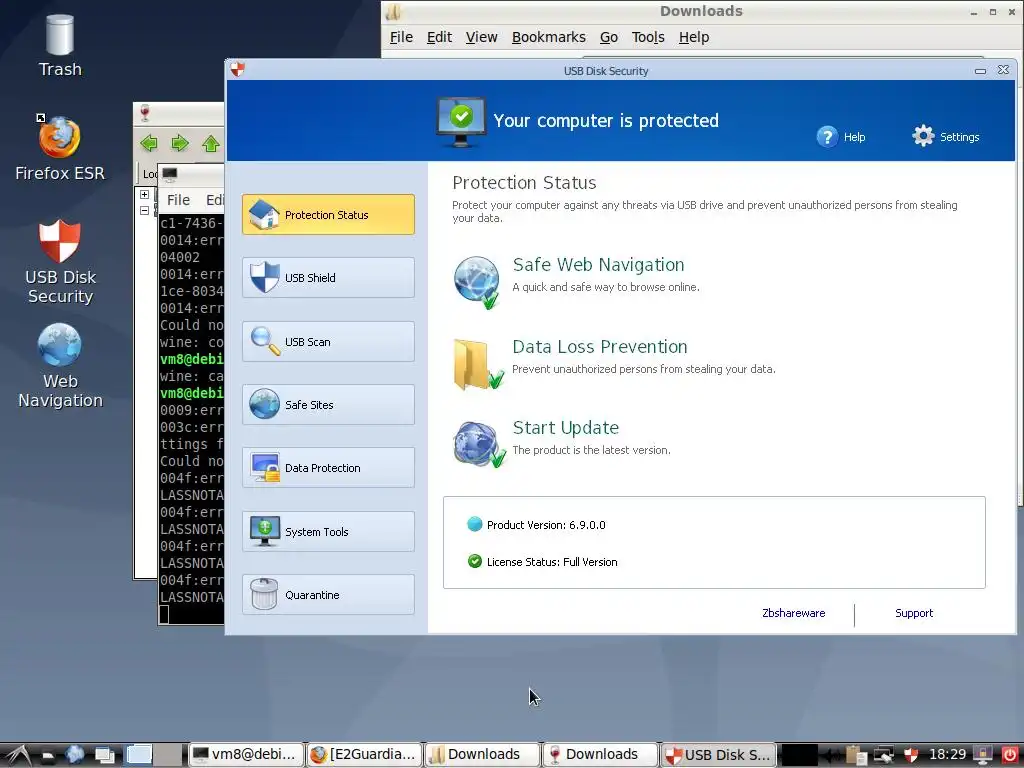Open the USB Scan section
Image resolution: width=1024 pixels, height=768 pixels.
pyautogui.click(x=328, y=342)
